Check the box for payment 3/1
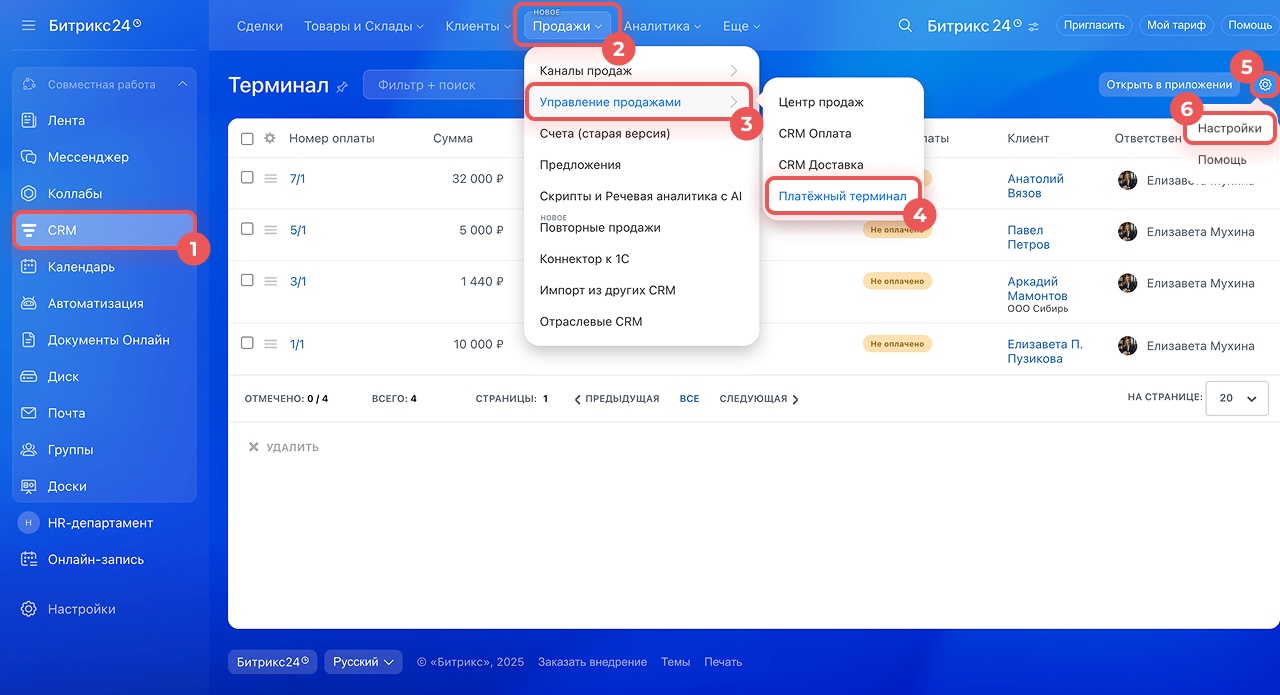The image size is (1280, 695). [247, 281]
